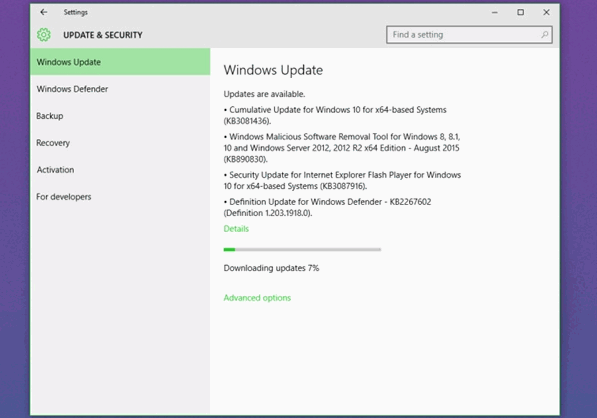Viewport: 597px width, 418px height.
Task: Open the Details link for updates
Action: click(x=236, y=229)
